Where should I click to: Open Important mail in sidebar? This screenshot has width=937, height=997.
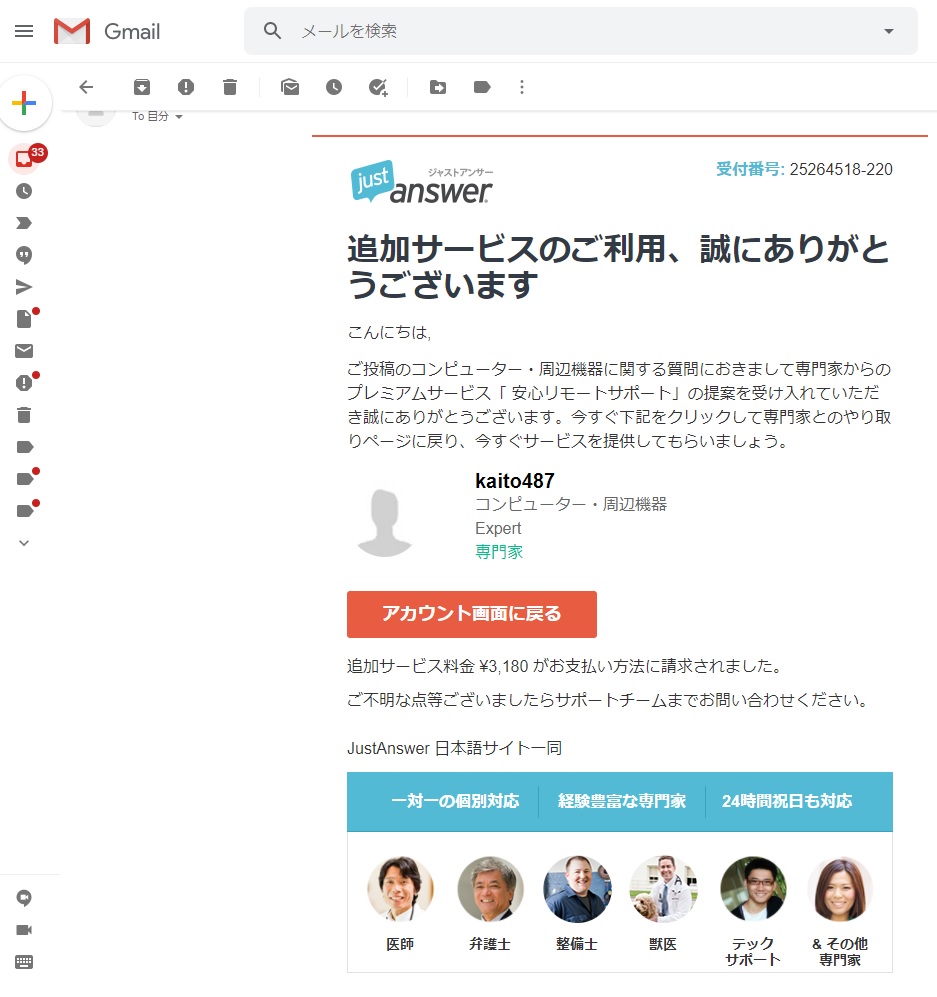click(x=24, y=223)
